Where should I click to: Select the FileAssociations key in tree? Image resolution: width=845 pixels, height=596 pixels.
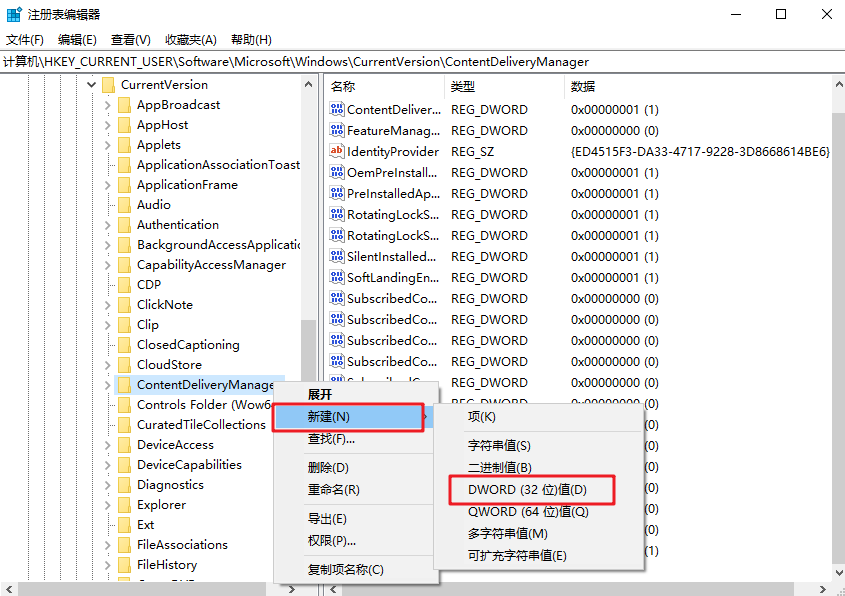pyautogui.click(x=182, y=545)
